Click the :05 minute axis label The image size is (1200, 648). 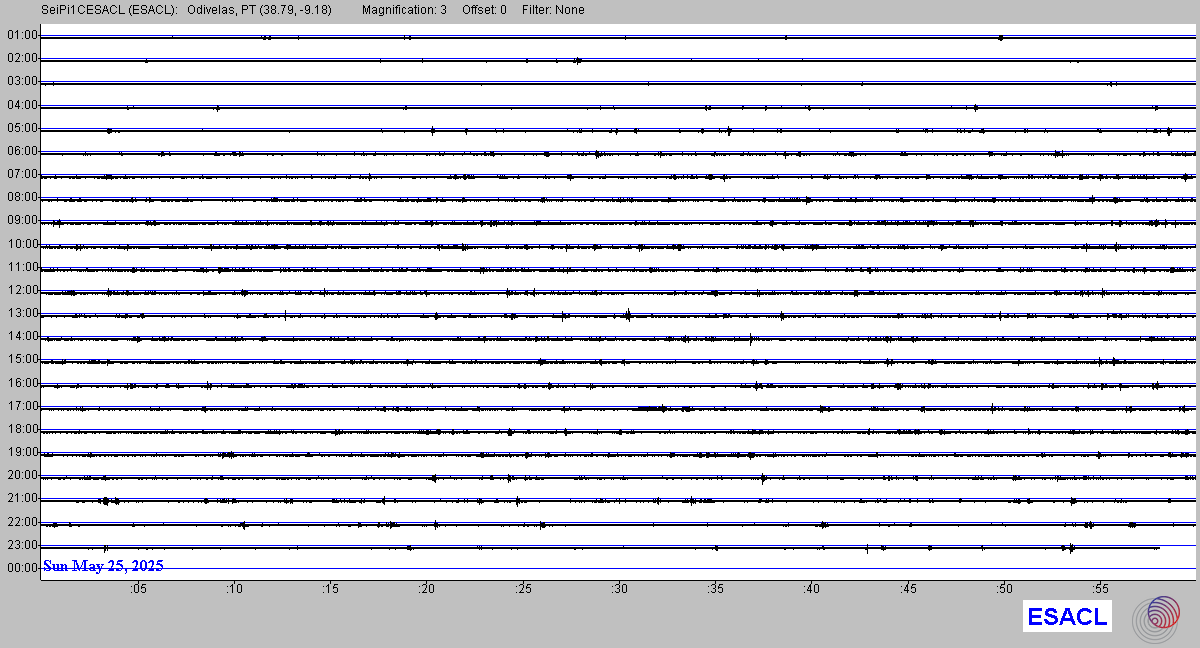[x=137, y=590]
